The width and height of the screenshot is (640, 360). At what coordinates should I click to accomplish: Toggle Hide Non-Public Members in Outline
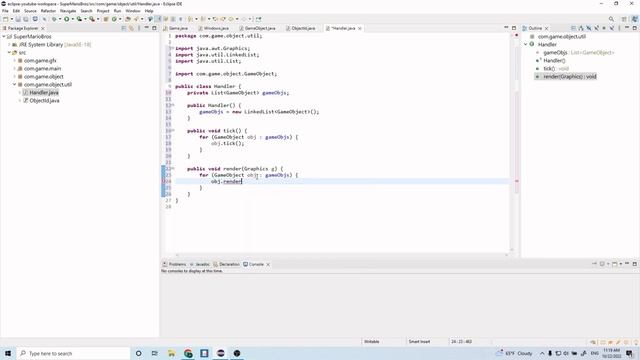coord(604,28)
